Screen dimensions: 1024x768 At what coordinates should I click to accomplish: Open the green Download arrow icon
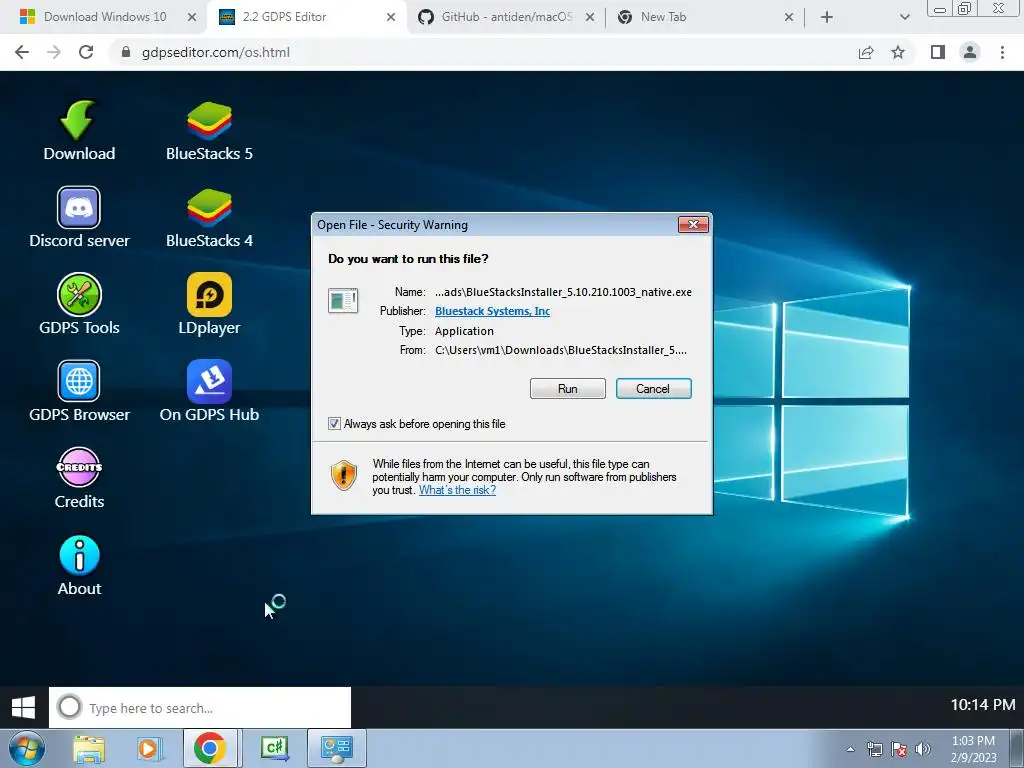pos(78,121)
